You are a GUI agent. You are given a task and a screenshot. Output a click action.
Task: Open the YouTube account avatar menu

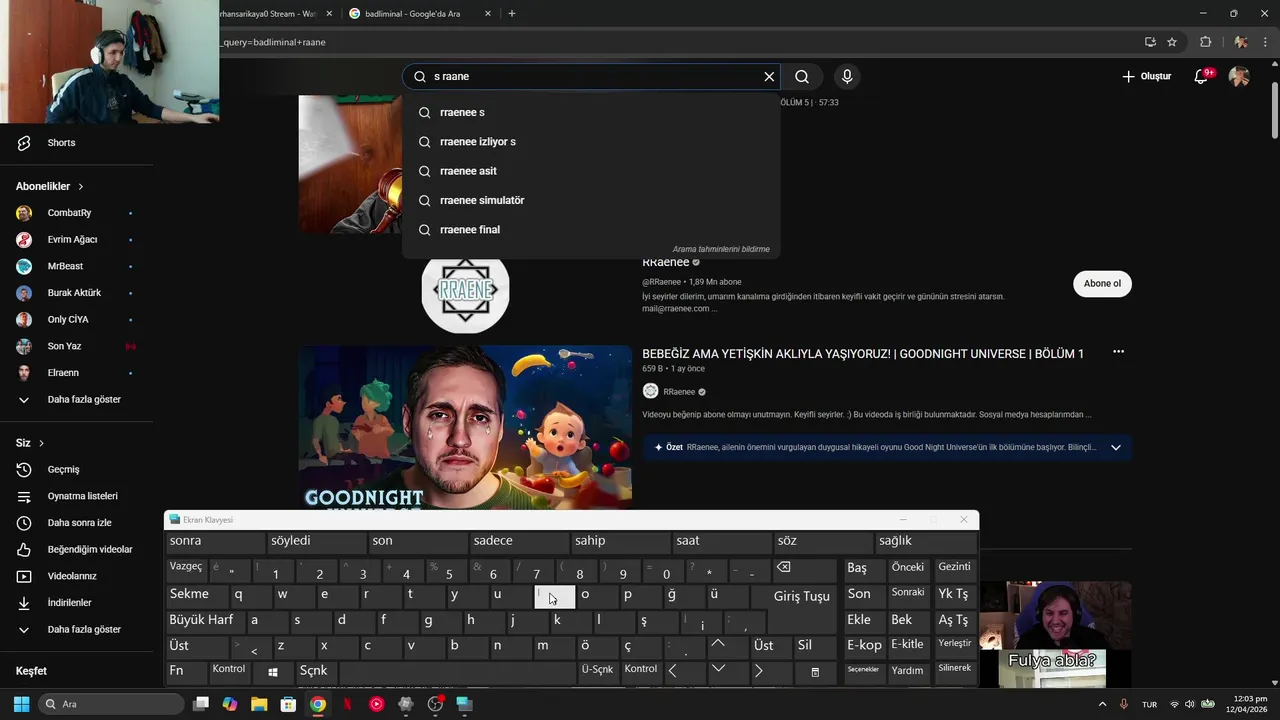click(1239, 77)
